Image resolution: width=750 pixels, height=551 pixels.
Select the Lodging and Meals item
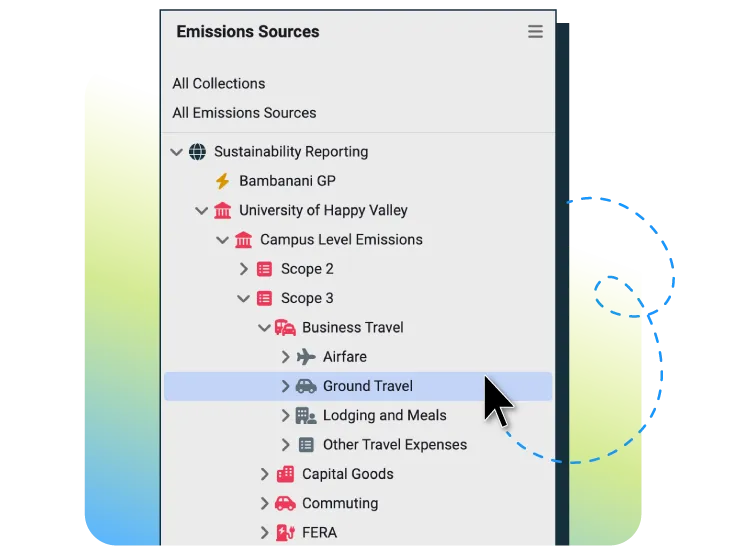(x=384, y=415)
